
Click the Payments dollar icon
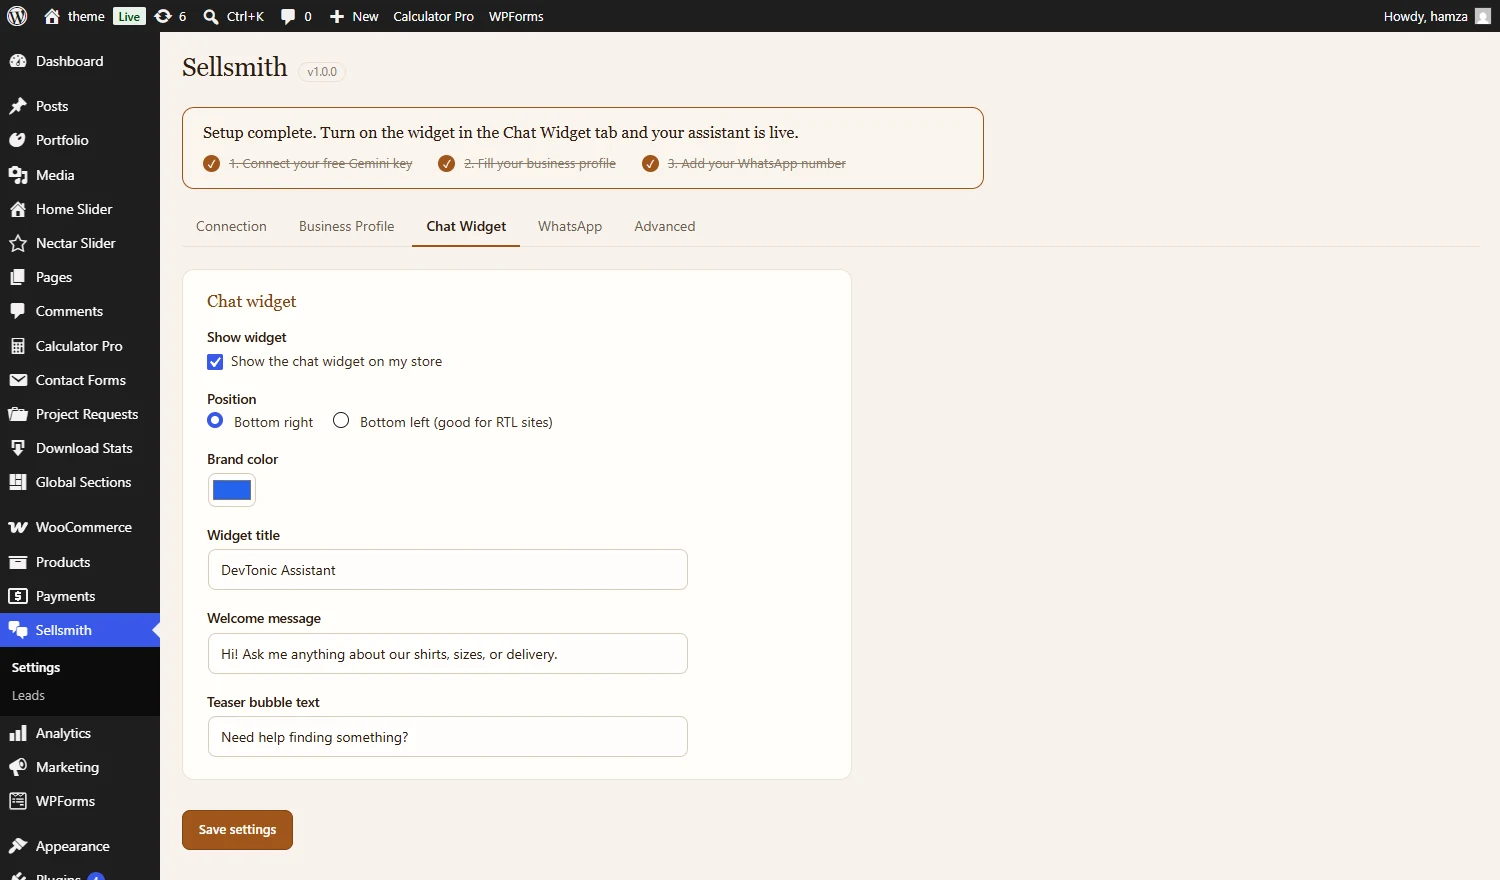[18, 596]
